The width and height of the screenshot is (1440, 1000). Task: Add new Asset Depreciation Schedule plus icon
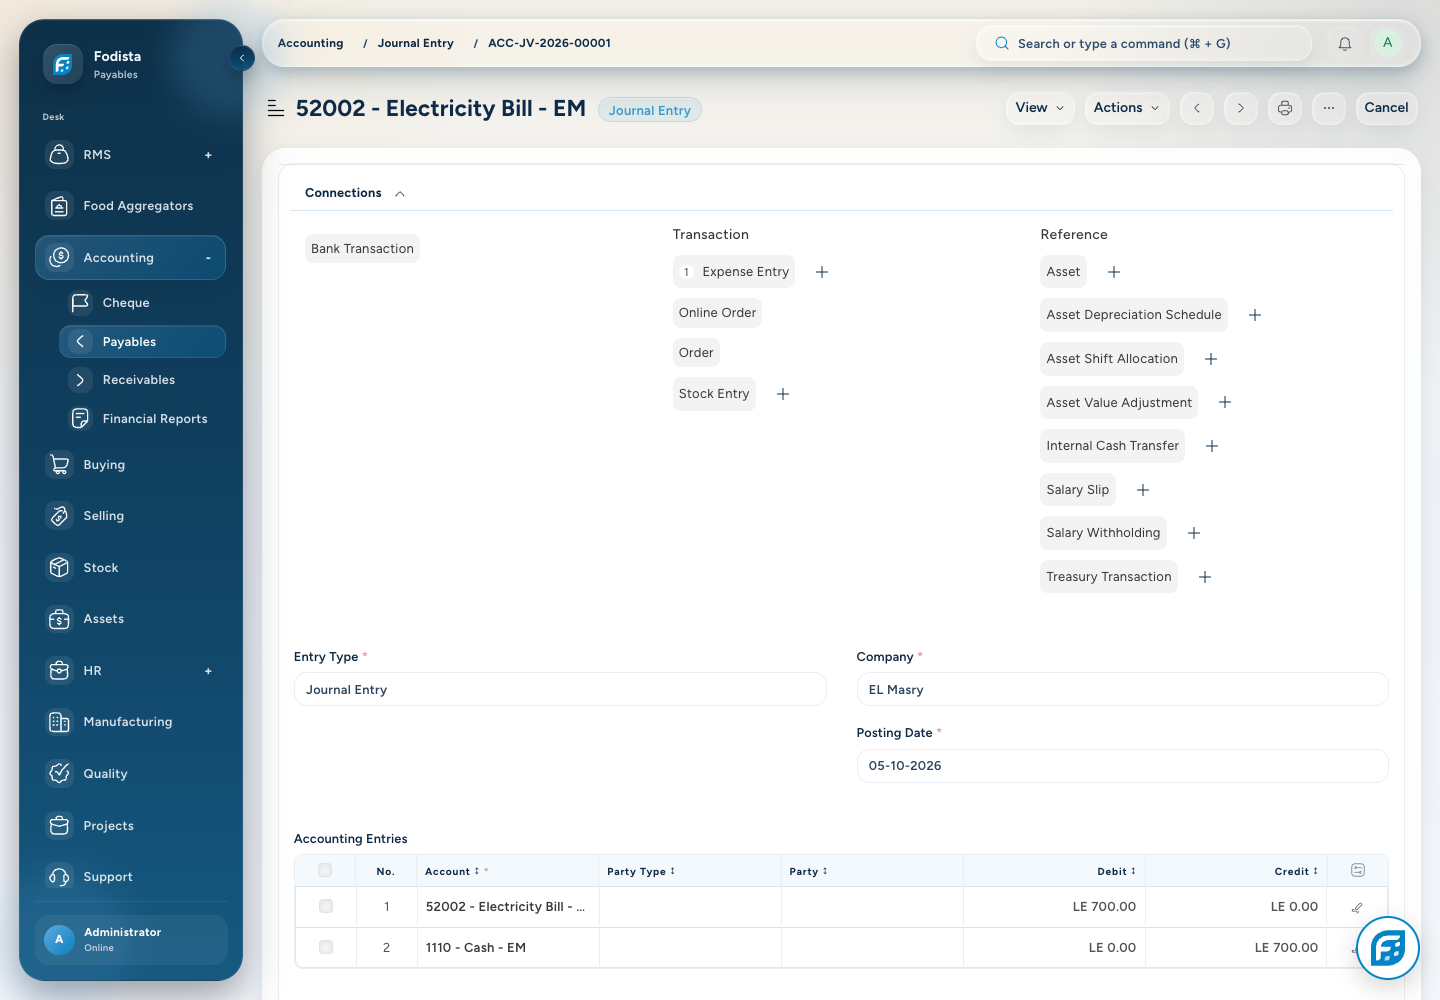[1255, 315]
